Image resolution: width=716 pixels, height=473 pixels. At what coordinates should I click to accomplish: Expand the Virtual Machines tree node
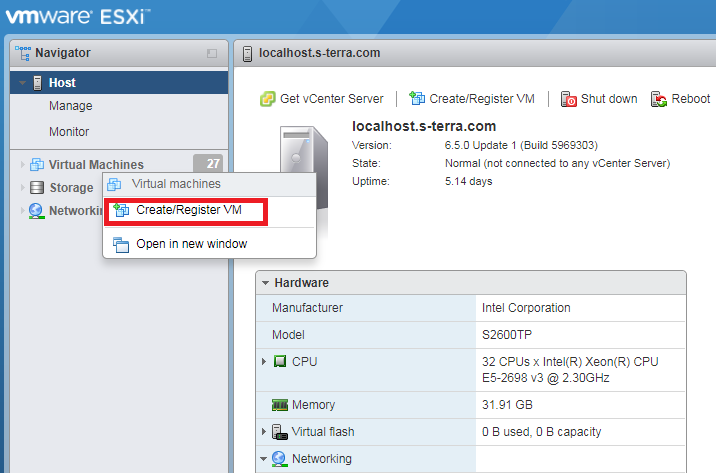click(23, 165)
